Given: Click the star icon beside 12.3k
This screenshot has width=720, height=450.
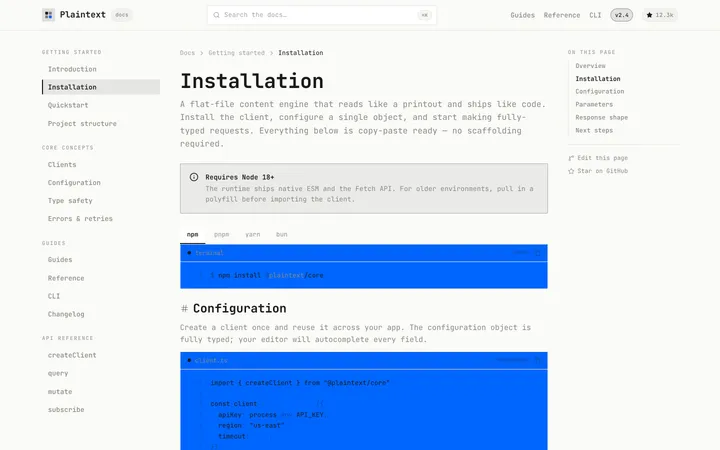Looking at the screenshot, I should pyautogui.click(x=649, y=15).
